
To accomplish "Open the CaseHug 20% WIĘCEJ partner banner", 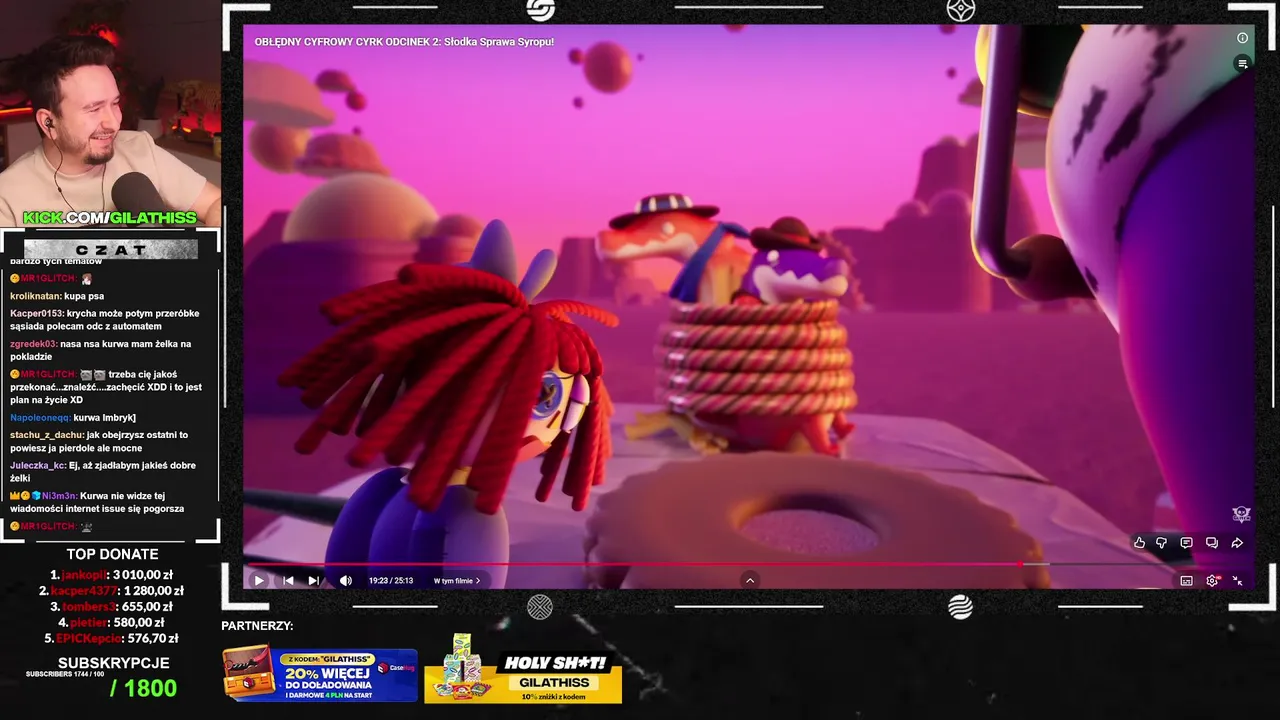I will 320,675.
